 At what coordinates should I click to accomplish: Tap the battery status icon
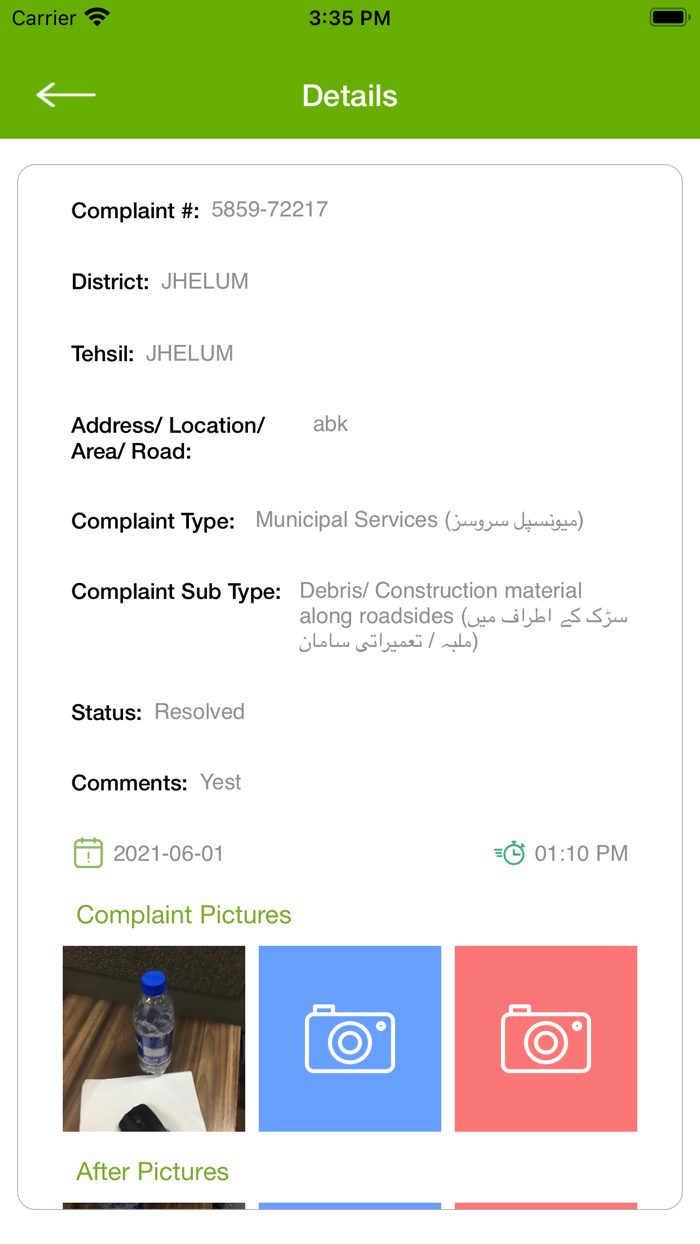667,18
